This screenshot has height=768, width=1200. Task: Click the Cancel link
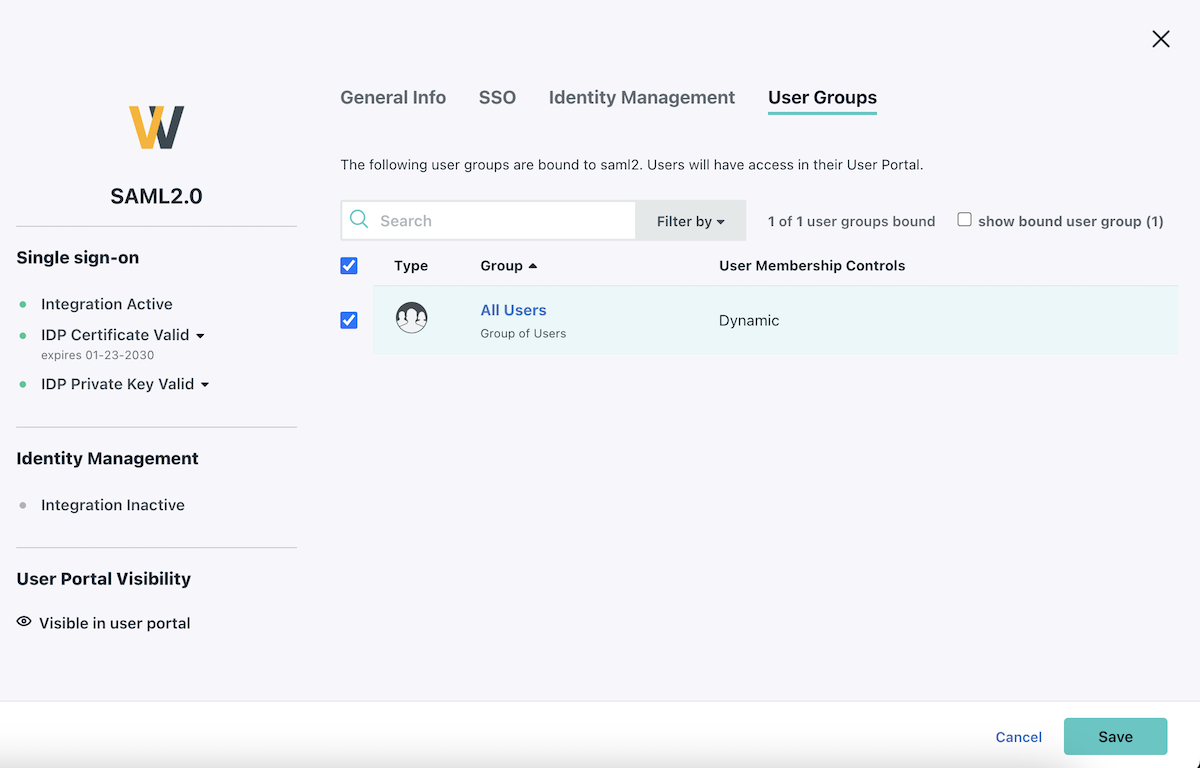(x=1018, y=737)
